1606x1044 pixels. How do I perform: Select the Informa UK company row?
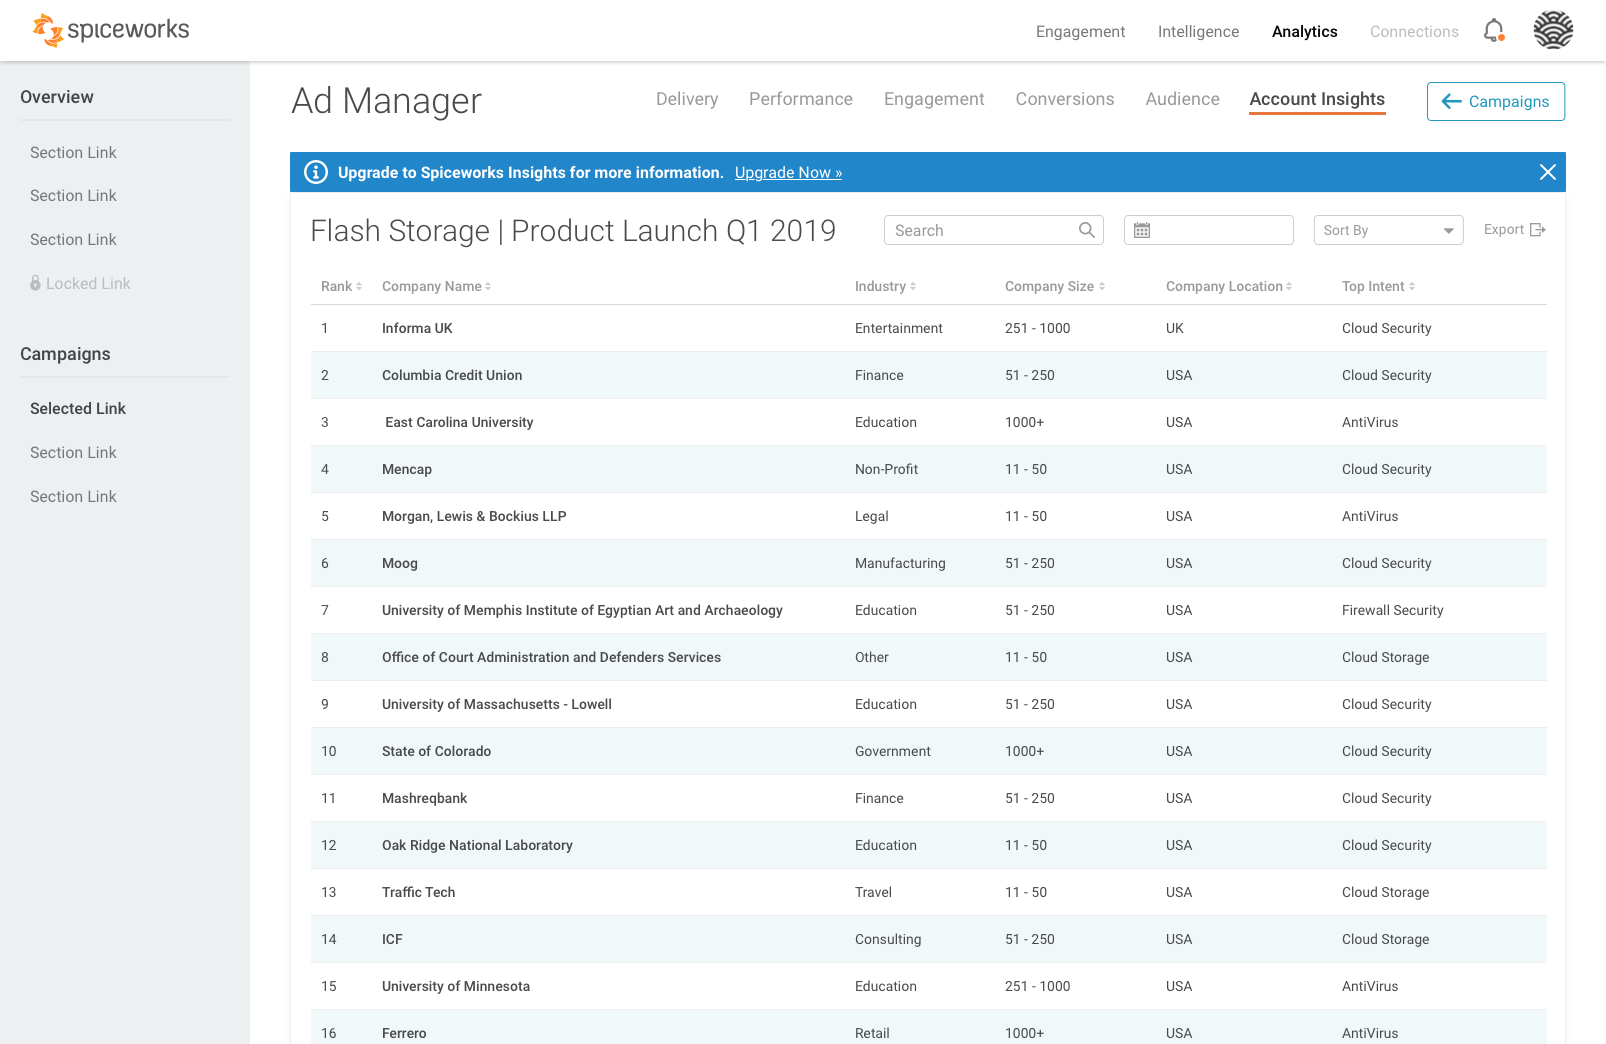point(928,328)
